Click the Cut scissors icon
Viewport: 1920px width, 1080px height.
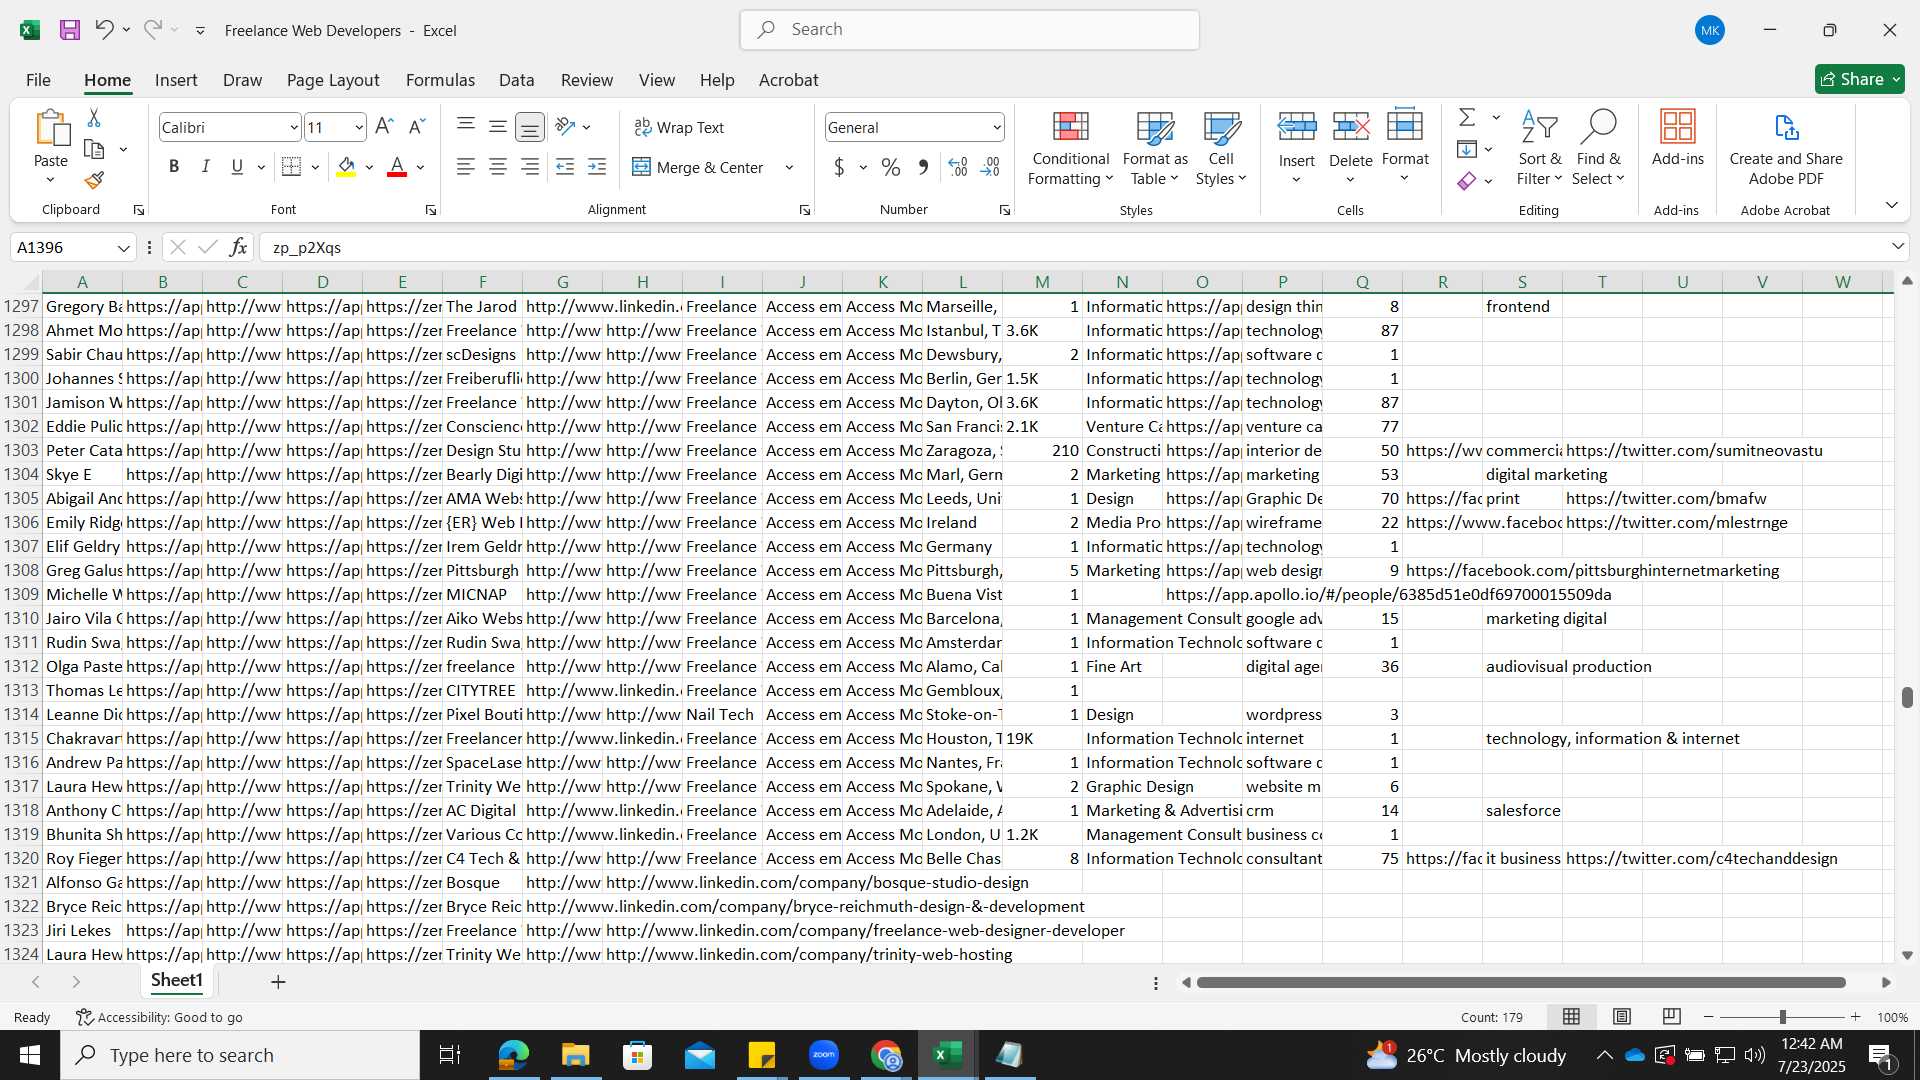[x=94, y=118]
